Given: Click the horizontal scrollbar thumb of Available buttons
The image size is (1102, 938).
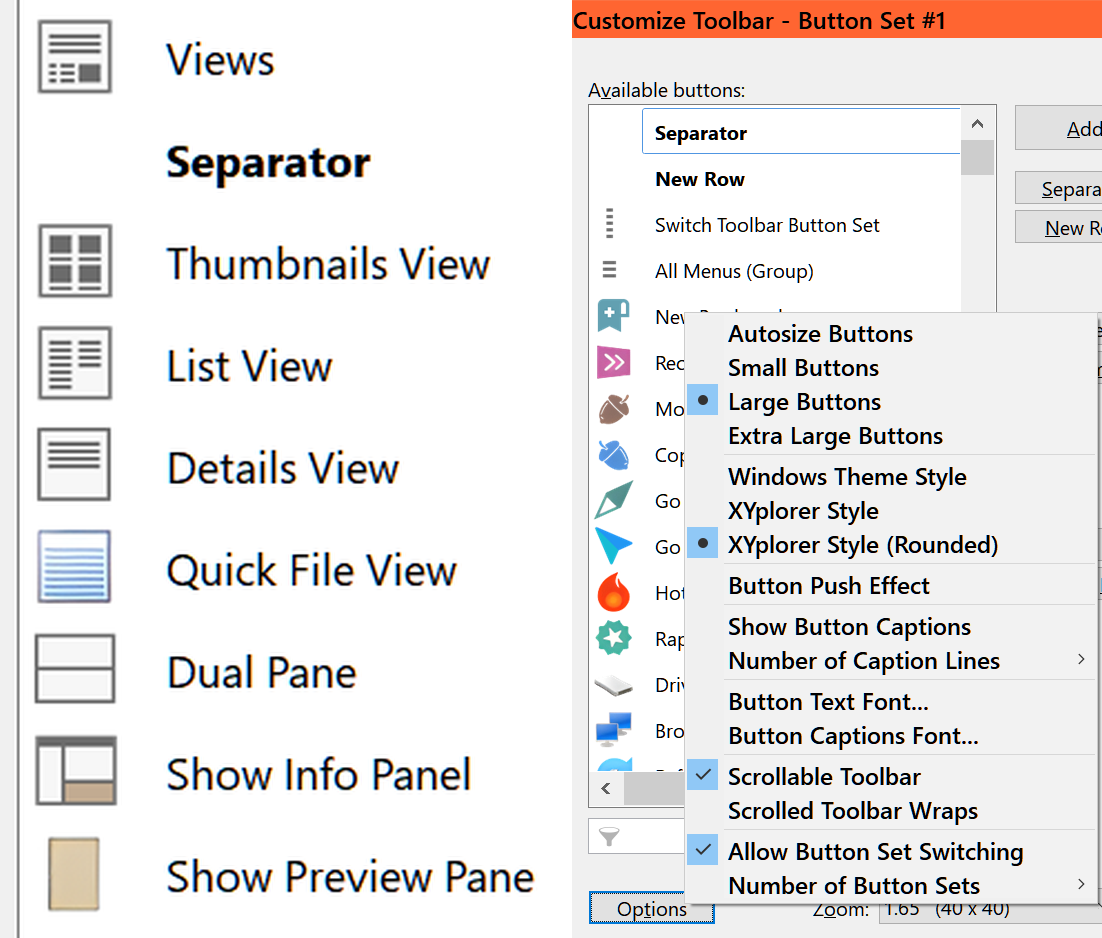Looking at the screenshot, I should point(654,788).
